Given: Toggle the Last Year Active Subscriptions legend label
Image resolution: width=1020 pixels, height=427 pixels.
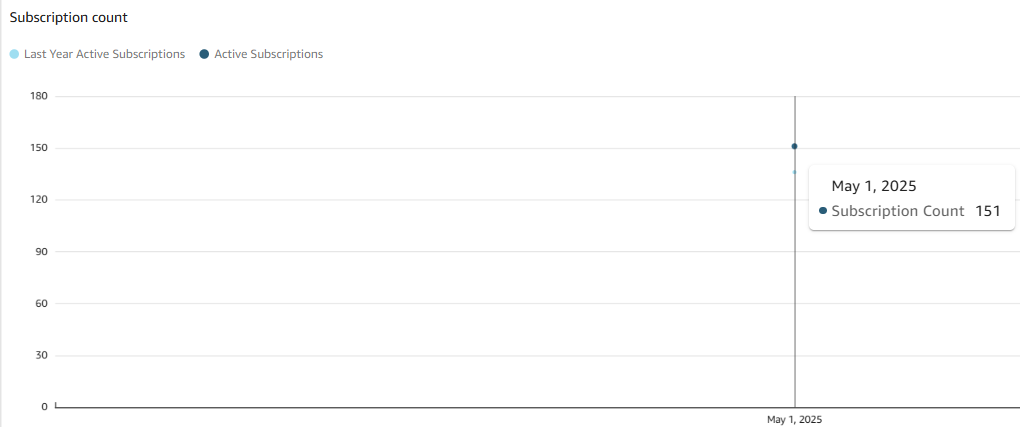Looking at the screenshot, I should (104, 54).
